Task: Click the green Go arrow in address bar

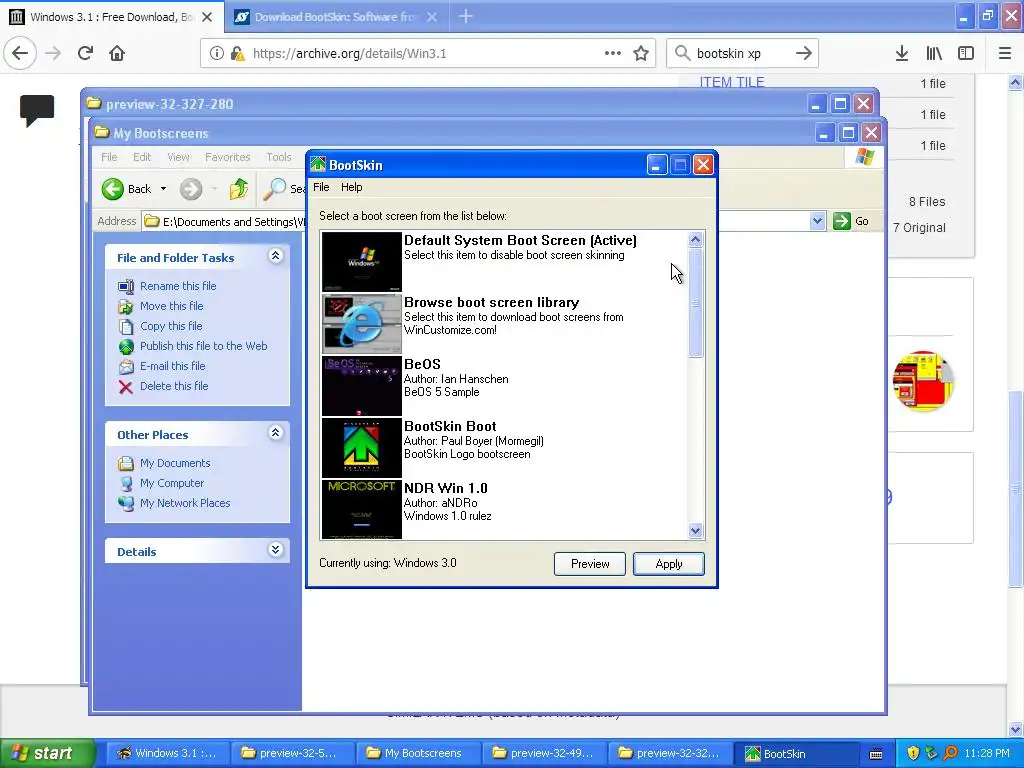Action: 842,221
